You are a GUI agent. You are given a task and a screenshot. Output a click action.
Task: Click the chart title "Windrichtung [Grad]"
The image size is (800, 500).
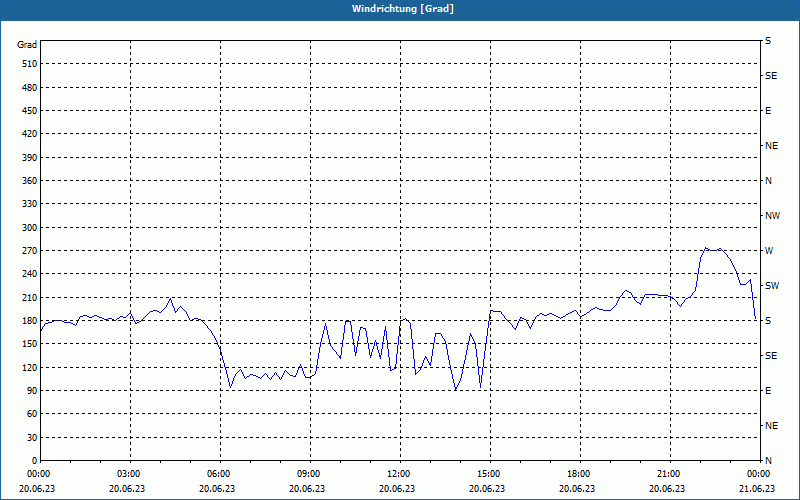pyautogui.click(x=403, y=9)
